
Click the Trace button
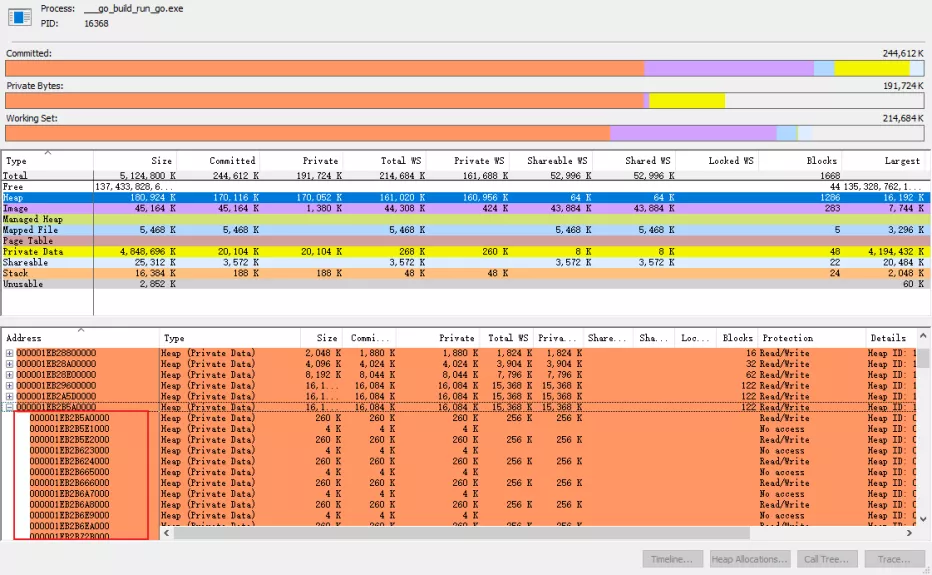pyautogui.click(x=894, y=559)
